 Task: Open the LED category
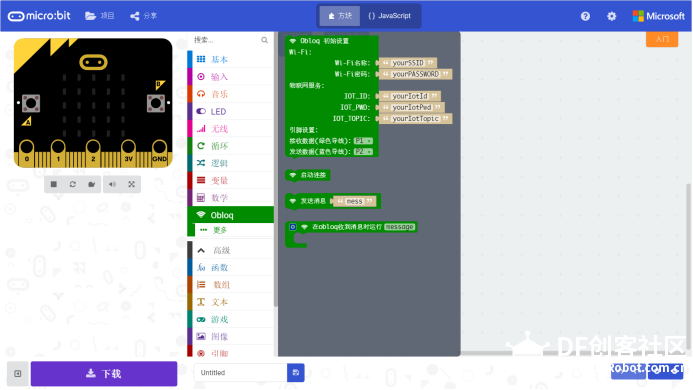(231, 111)
